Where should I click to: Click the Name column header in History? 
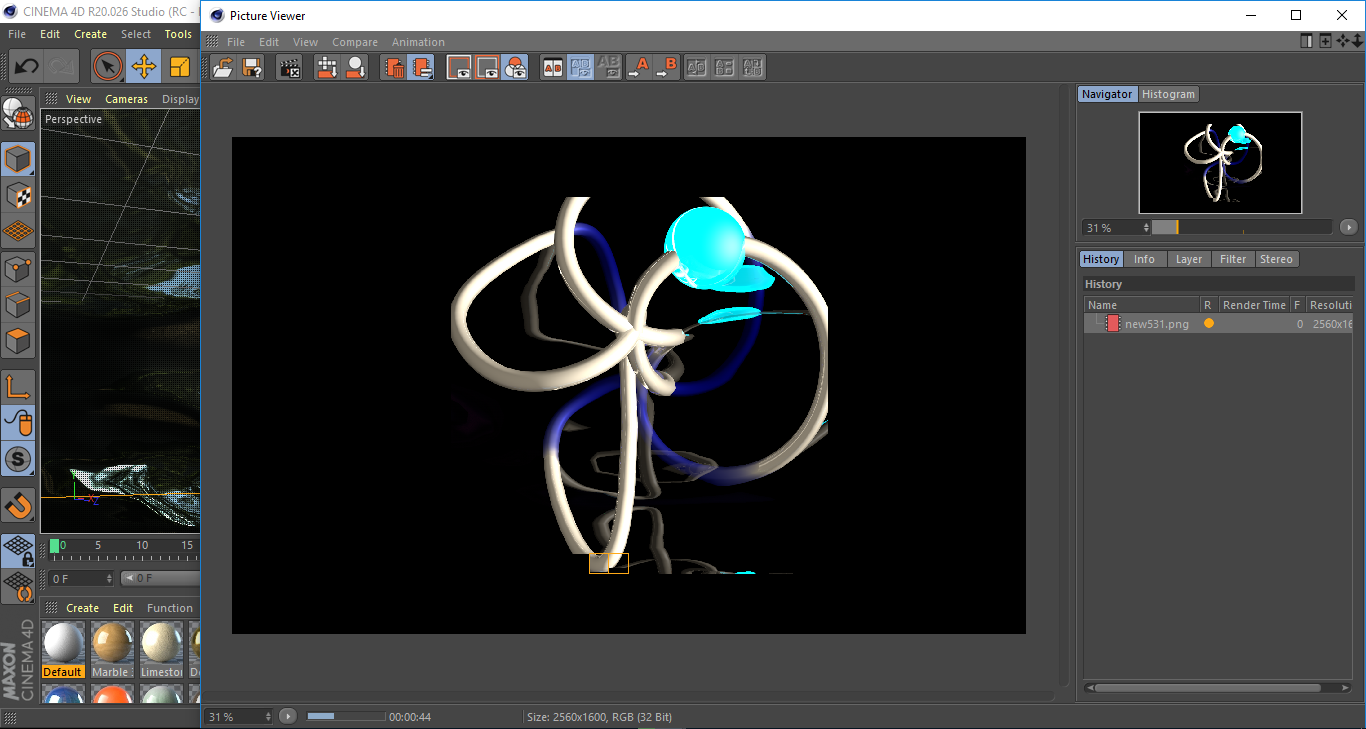click(1142, 305)
